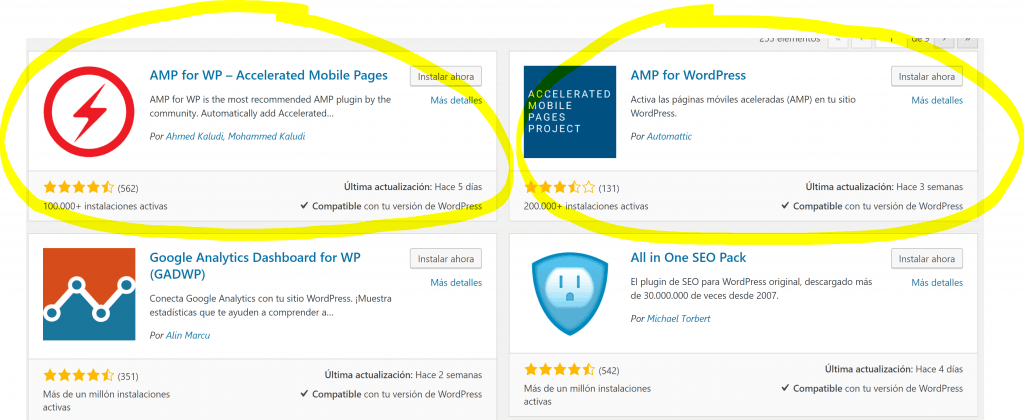Image resolution: width=1024 pixels, height=420 pixels.
Task: Click the (351) rating count
Action: (128, 376)
